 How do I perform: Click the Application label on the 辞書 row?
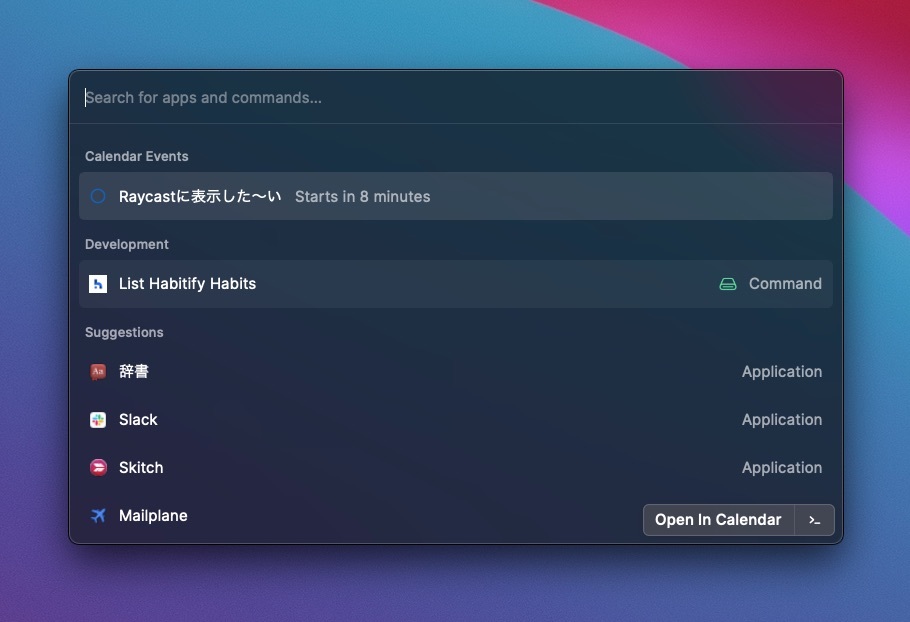pos(782,371)
